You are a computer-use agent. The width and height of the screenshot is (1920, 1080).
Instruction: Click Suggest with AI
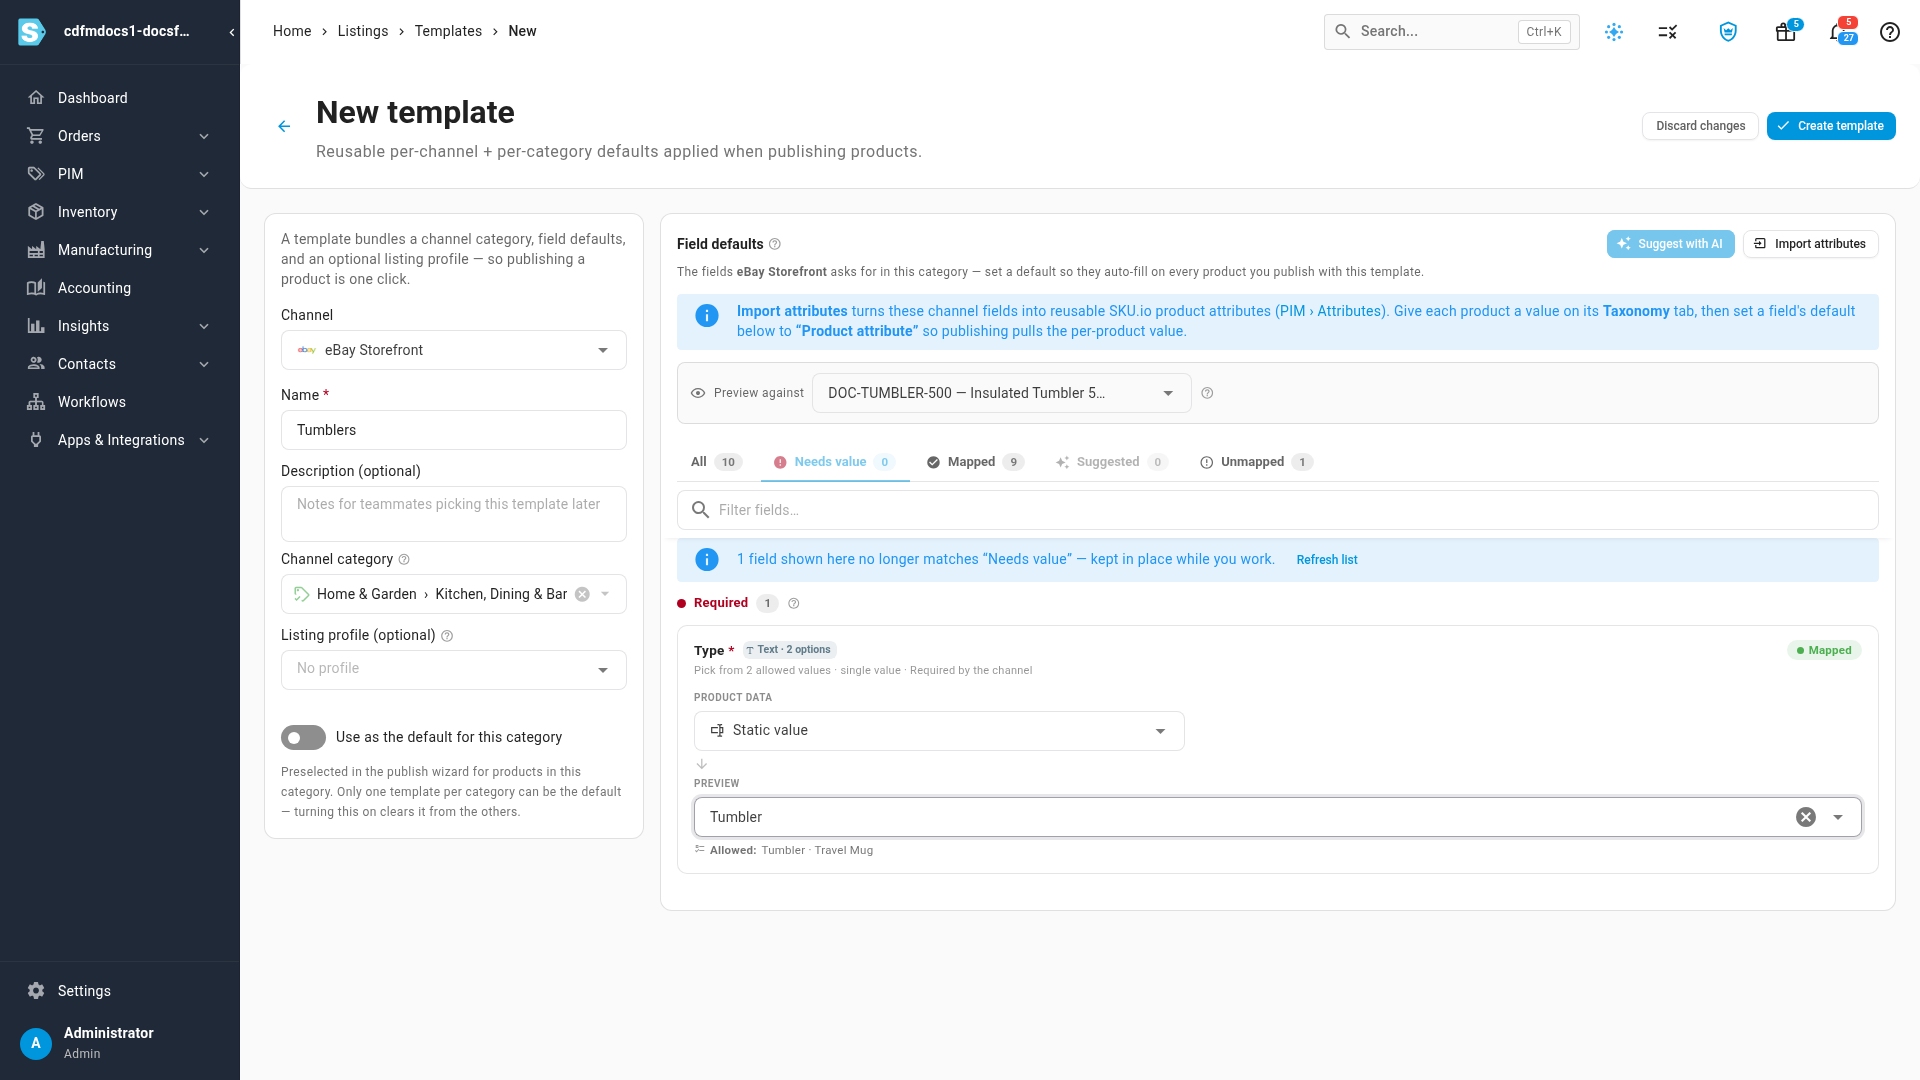1670,244
